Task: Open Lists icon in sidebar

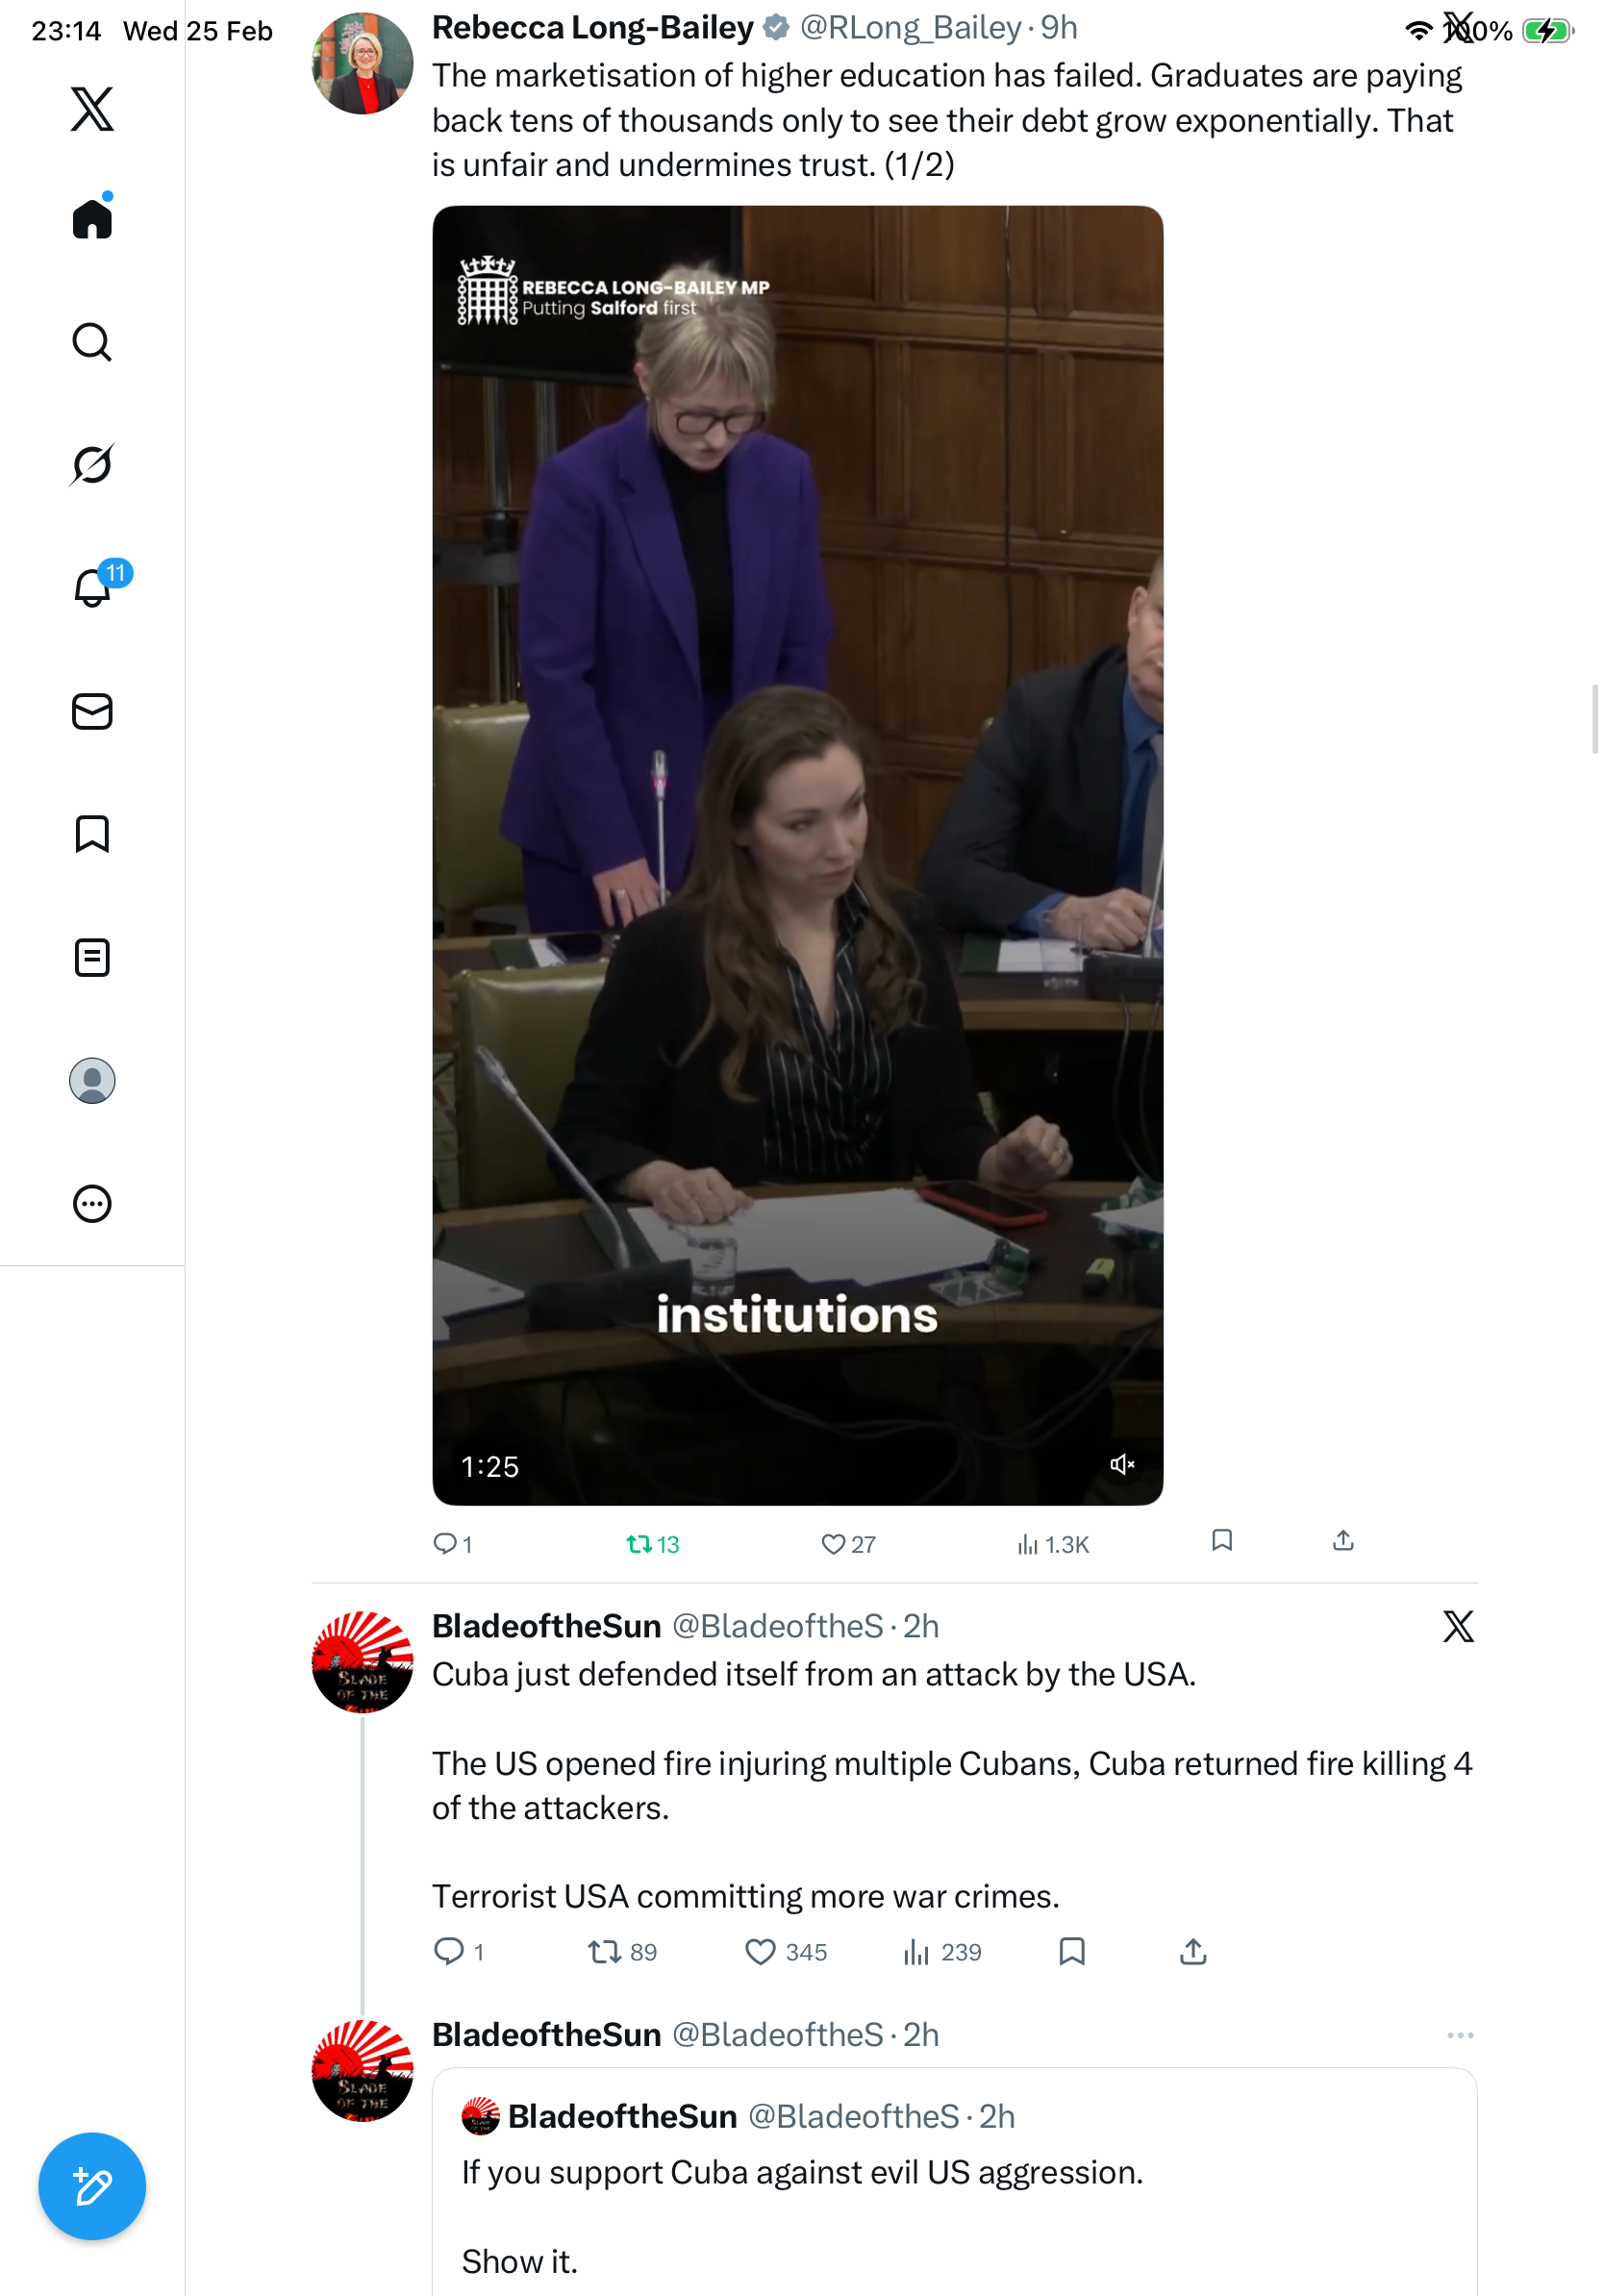Action: [x=92, y=958]
